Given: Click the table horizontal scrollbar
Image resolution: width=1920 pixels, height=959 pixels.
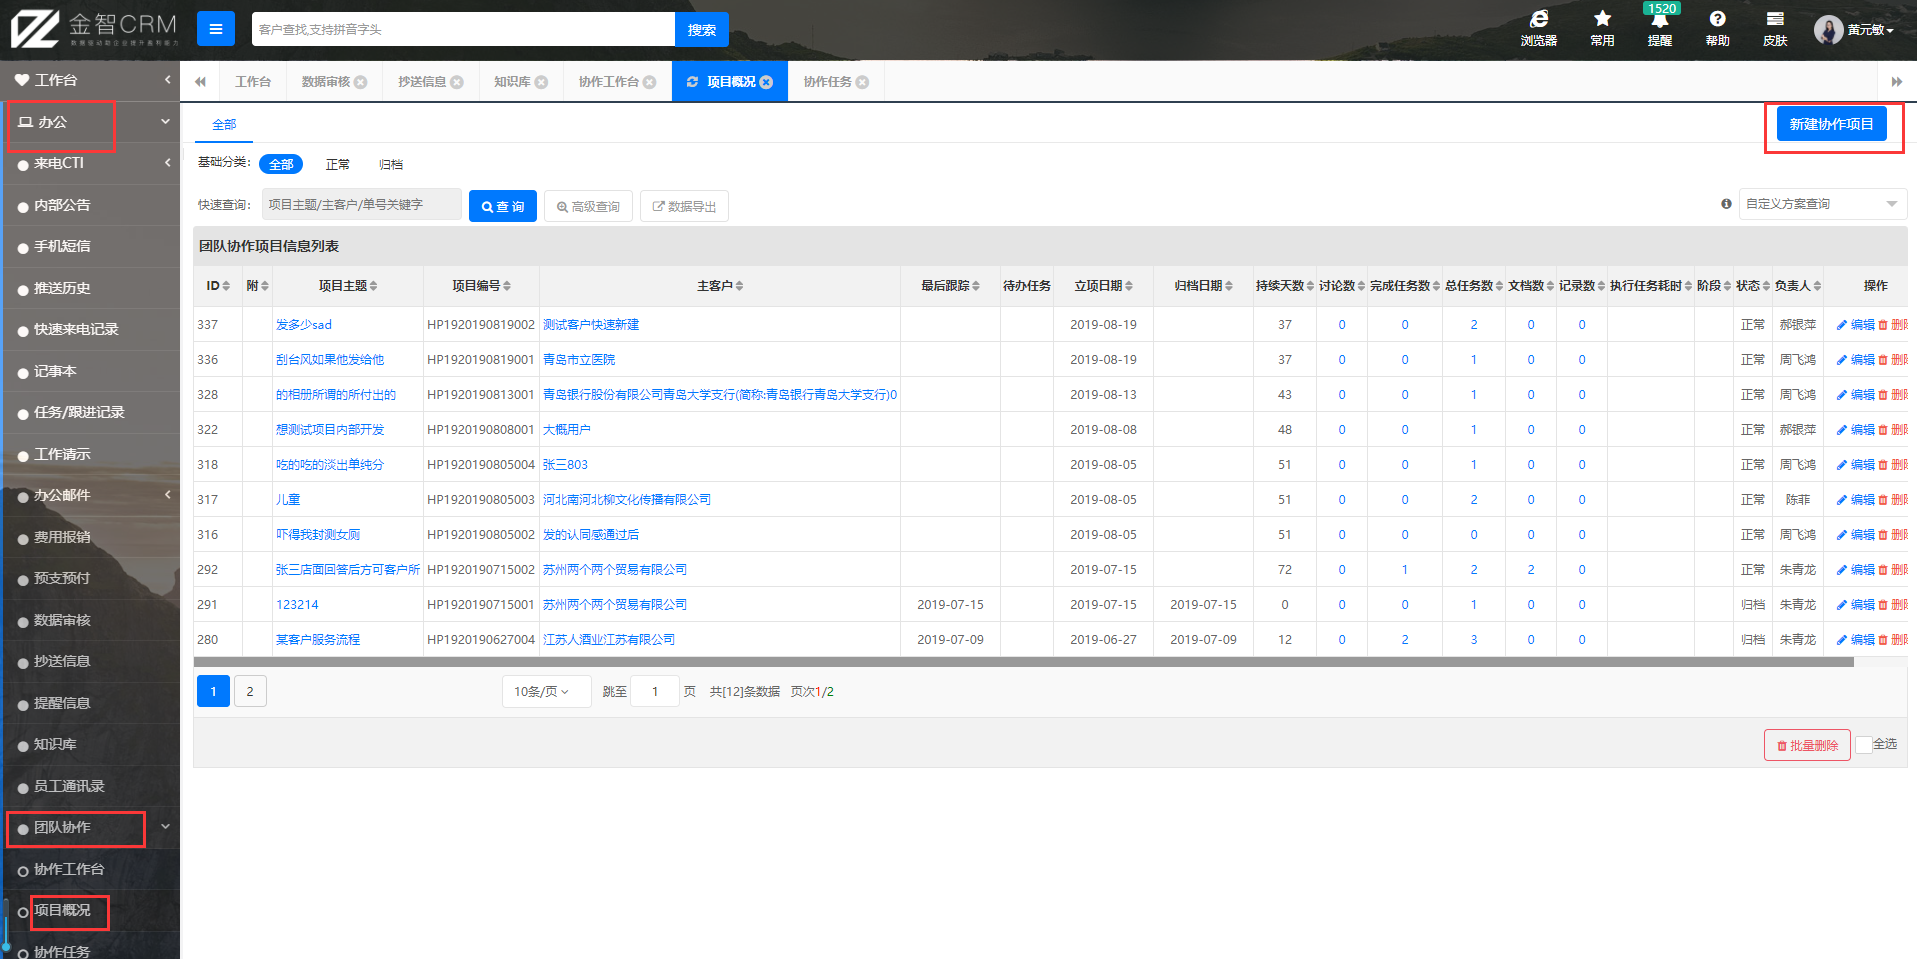Looking at the screenshot, I should (1023, 662).
